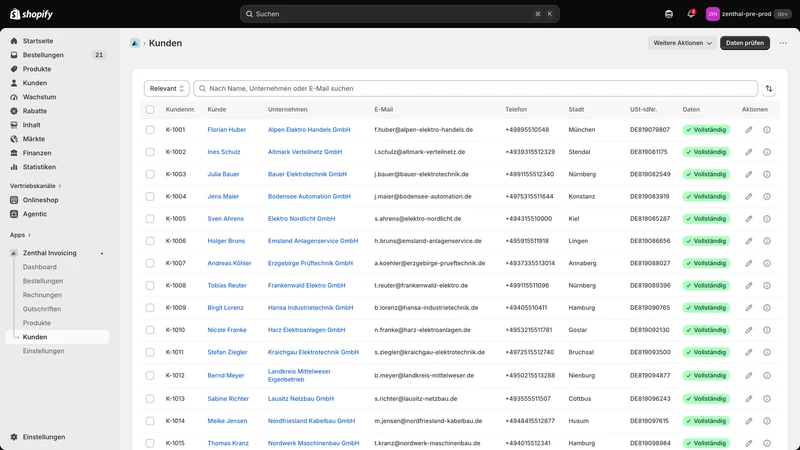Image resolution: width=800 pixels, height=450 pixels.
Task: Edit customer K-1009 Birgit Lorenz
Action: (x=748, y=308)
